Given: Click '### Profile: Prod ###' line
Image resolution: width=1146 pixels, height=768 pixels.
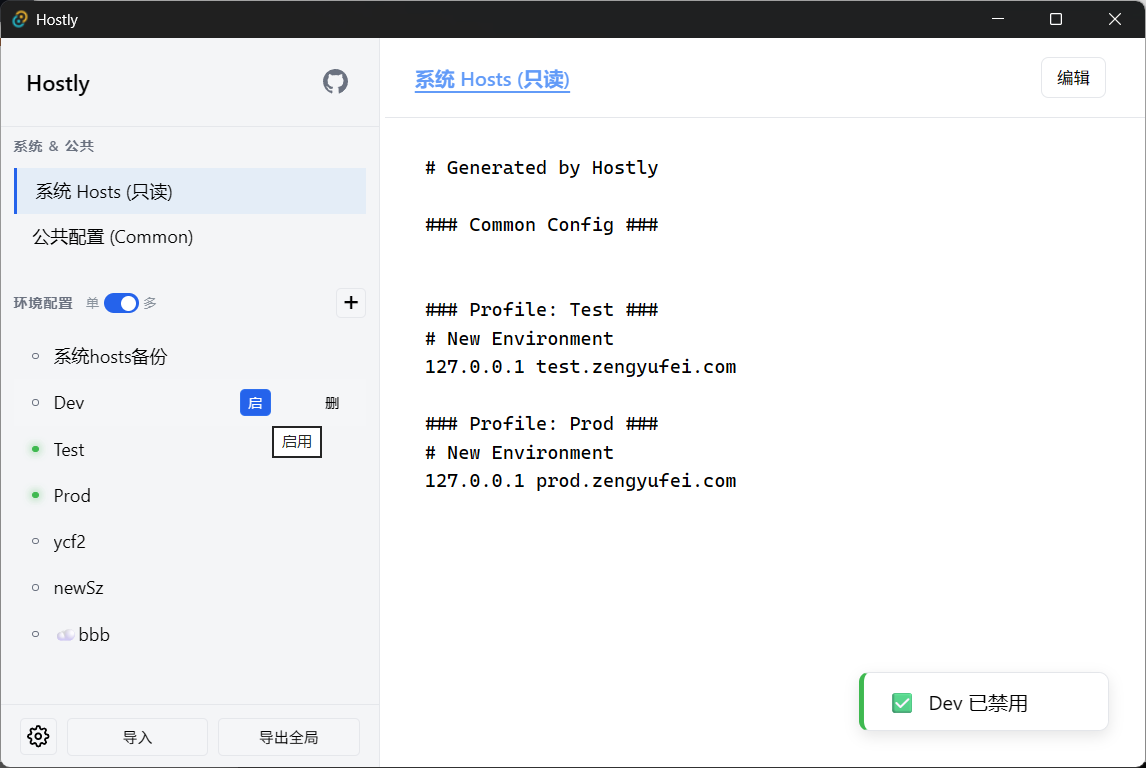Looking at the screenshot, I should click(x=542, y=424).
